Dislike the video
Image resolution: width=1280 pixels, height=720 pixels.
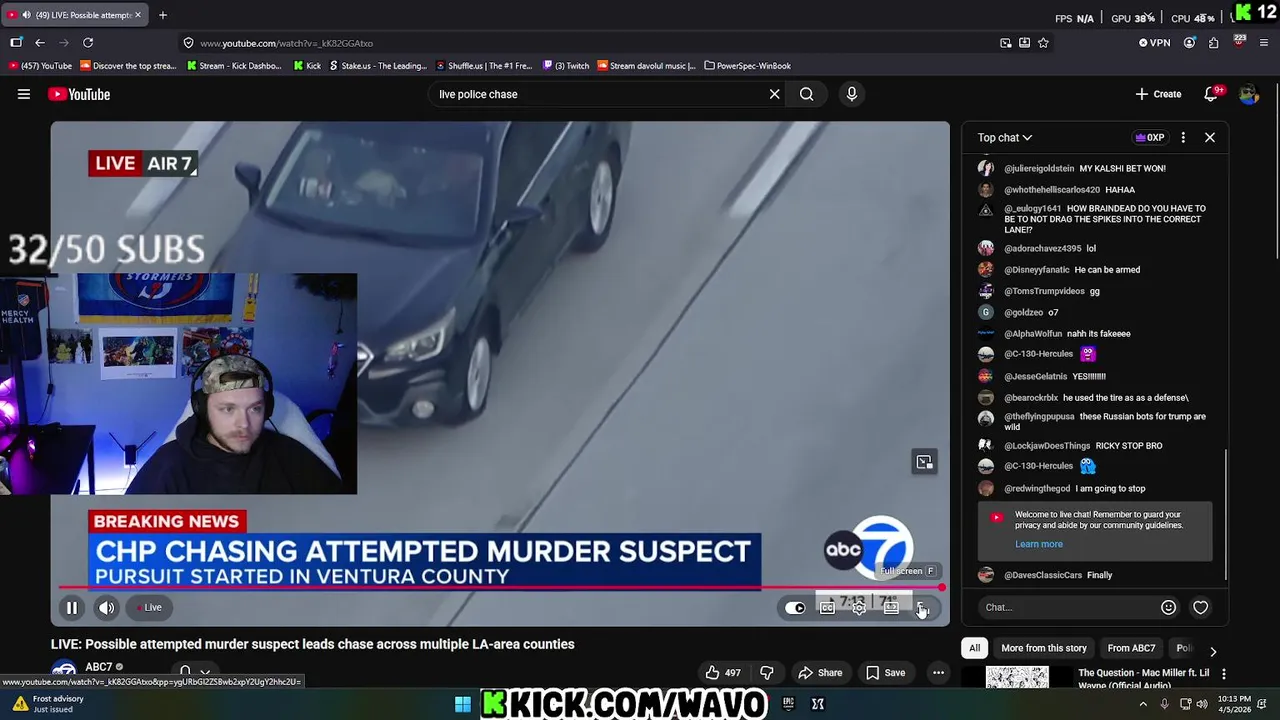click(x=767, y=673)
